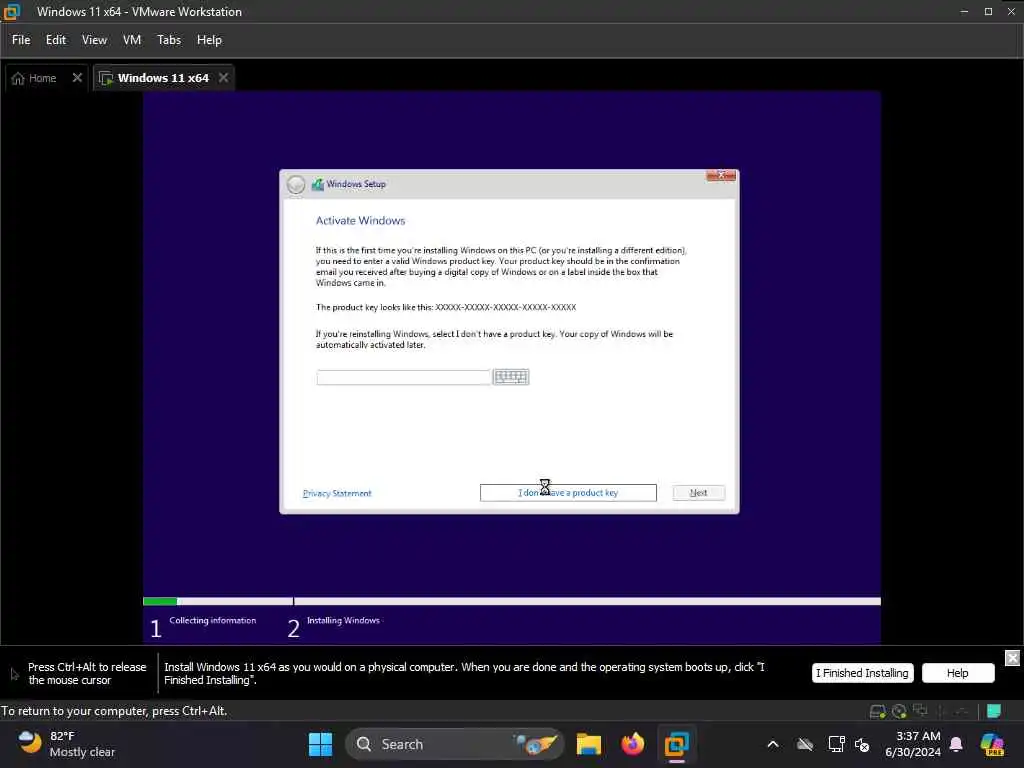Viewport: 1024px width, 768px height.
Task: Click the hard disk status icon
Action: [x=878, y=711]
